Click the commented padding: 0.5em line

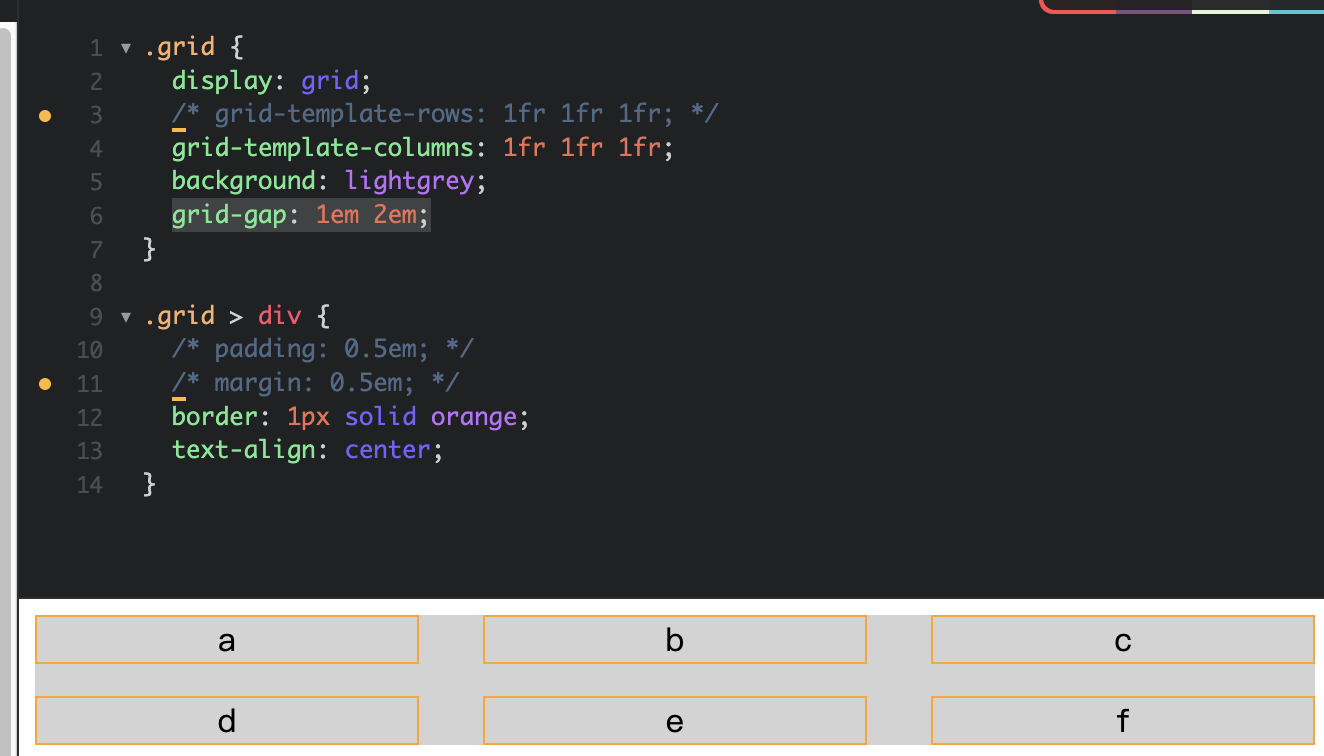click(x=323, y=349)
